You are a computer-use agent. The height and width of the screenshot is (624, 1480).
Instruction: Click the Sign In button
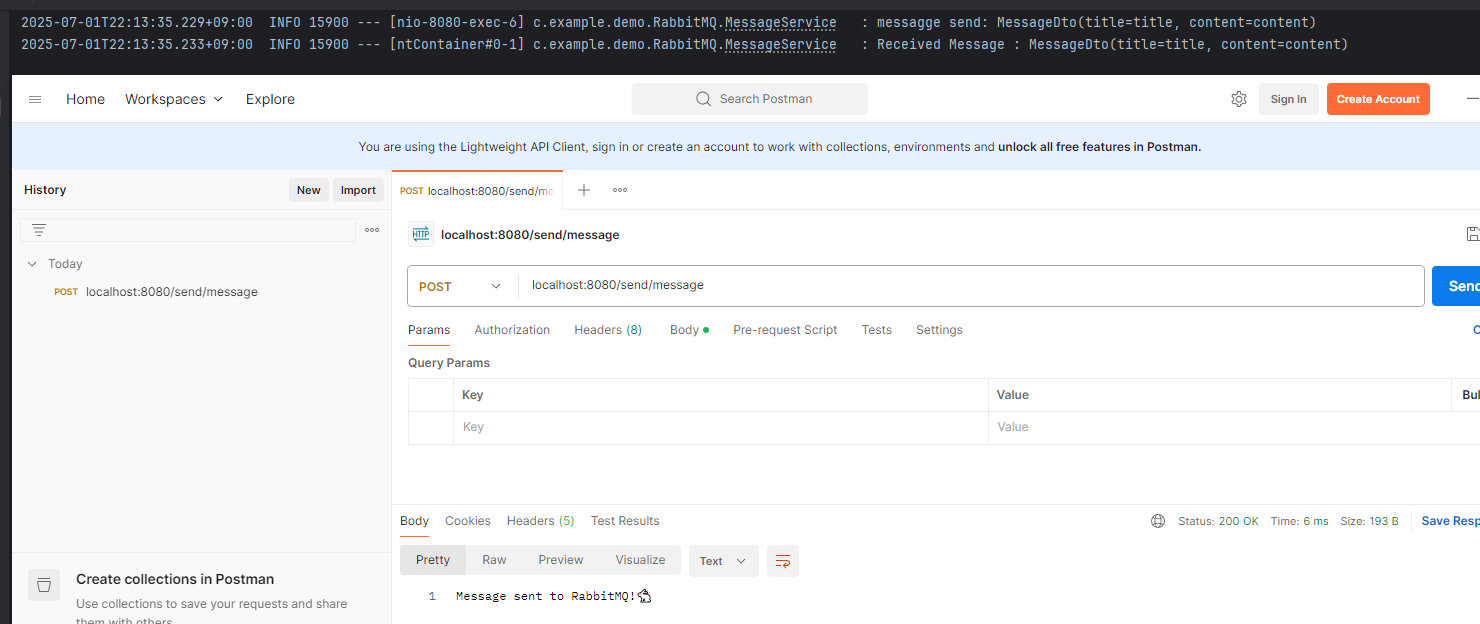coord(1288,99)
